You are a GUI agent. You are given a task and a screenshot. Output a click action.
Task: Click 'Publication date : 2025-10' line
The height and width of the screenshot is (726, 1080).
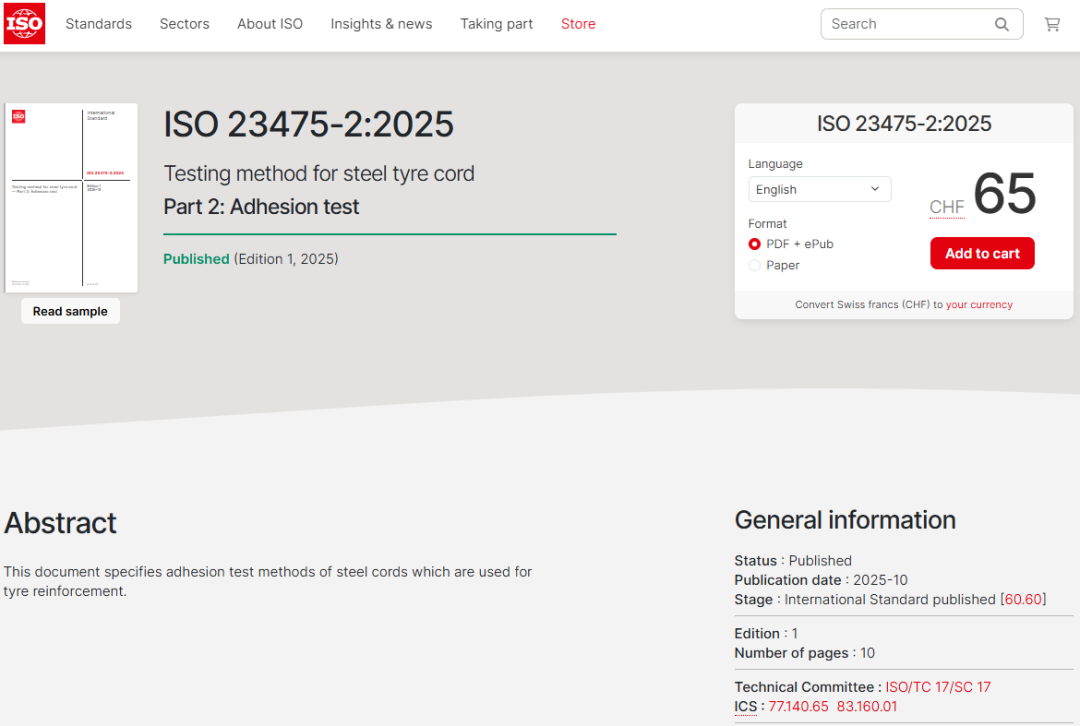click(x=821, y=580)
